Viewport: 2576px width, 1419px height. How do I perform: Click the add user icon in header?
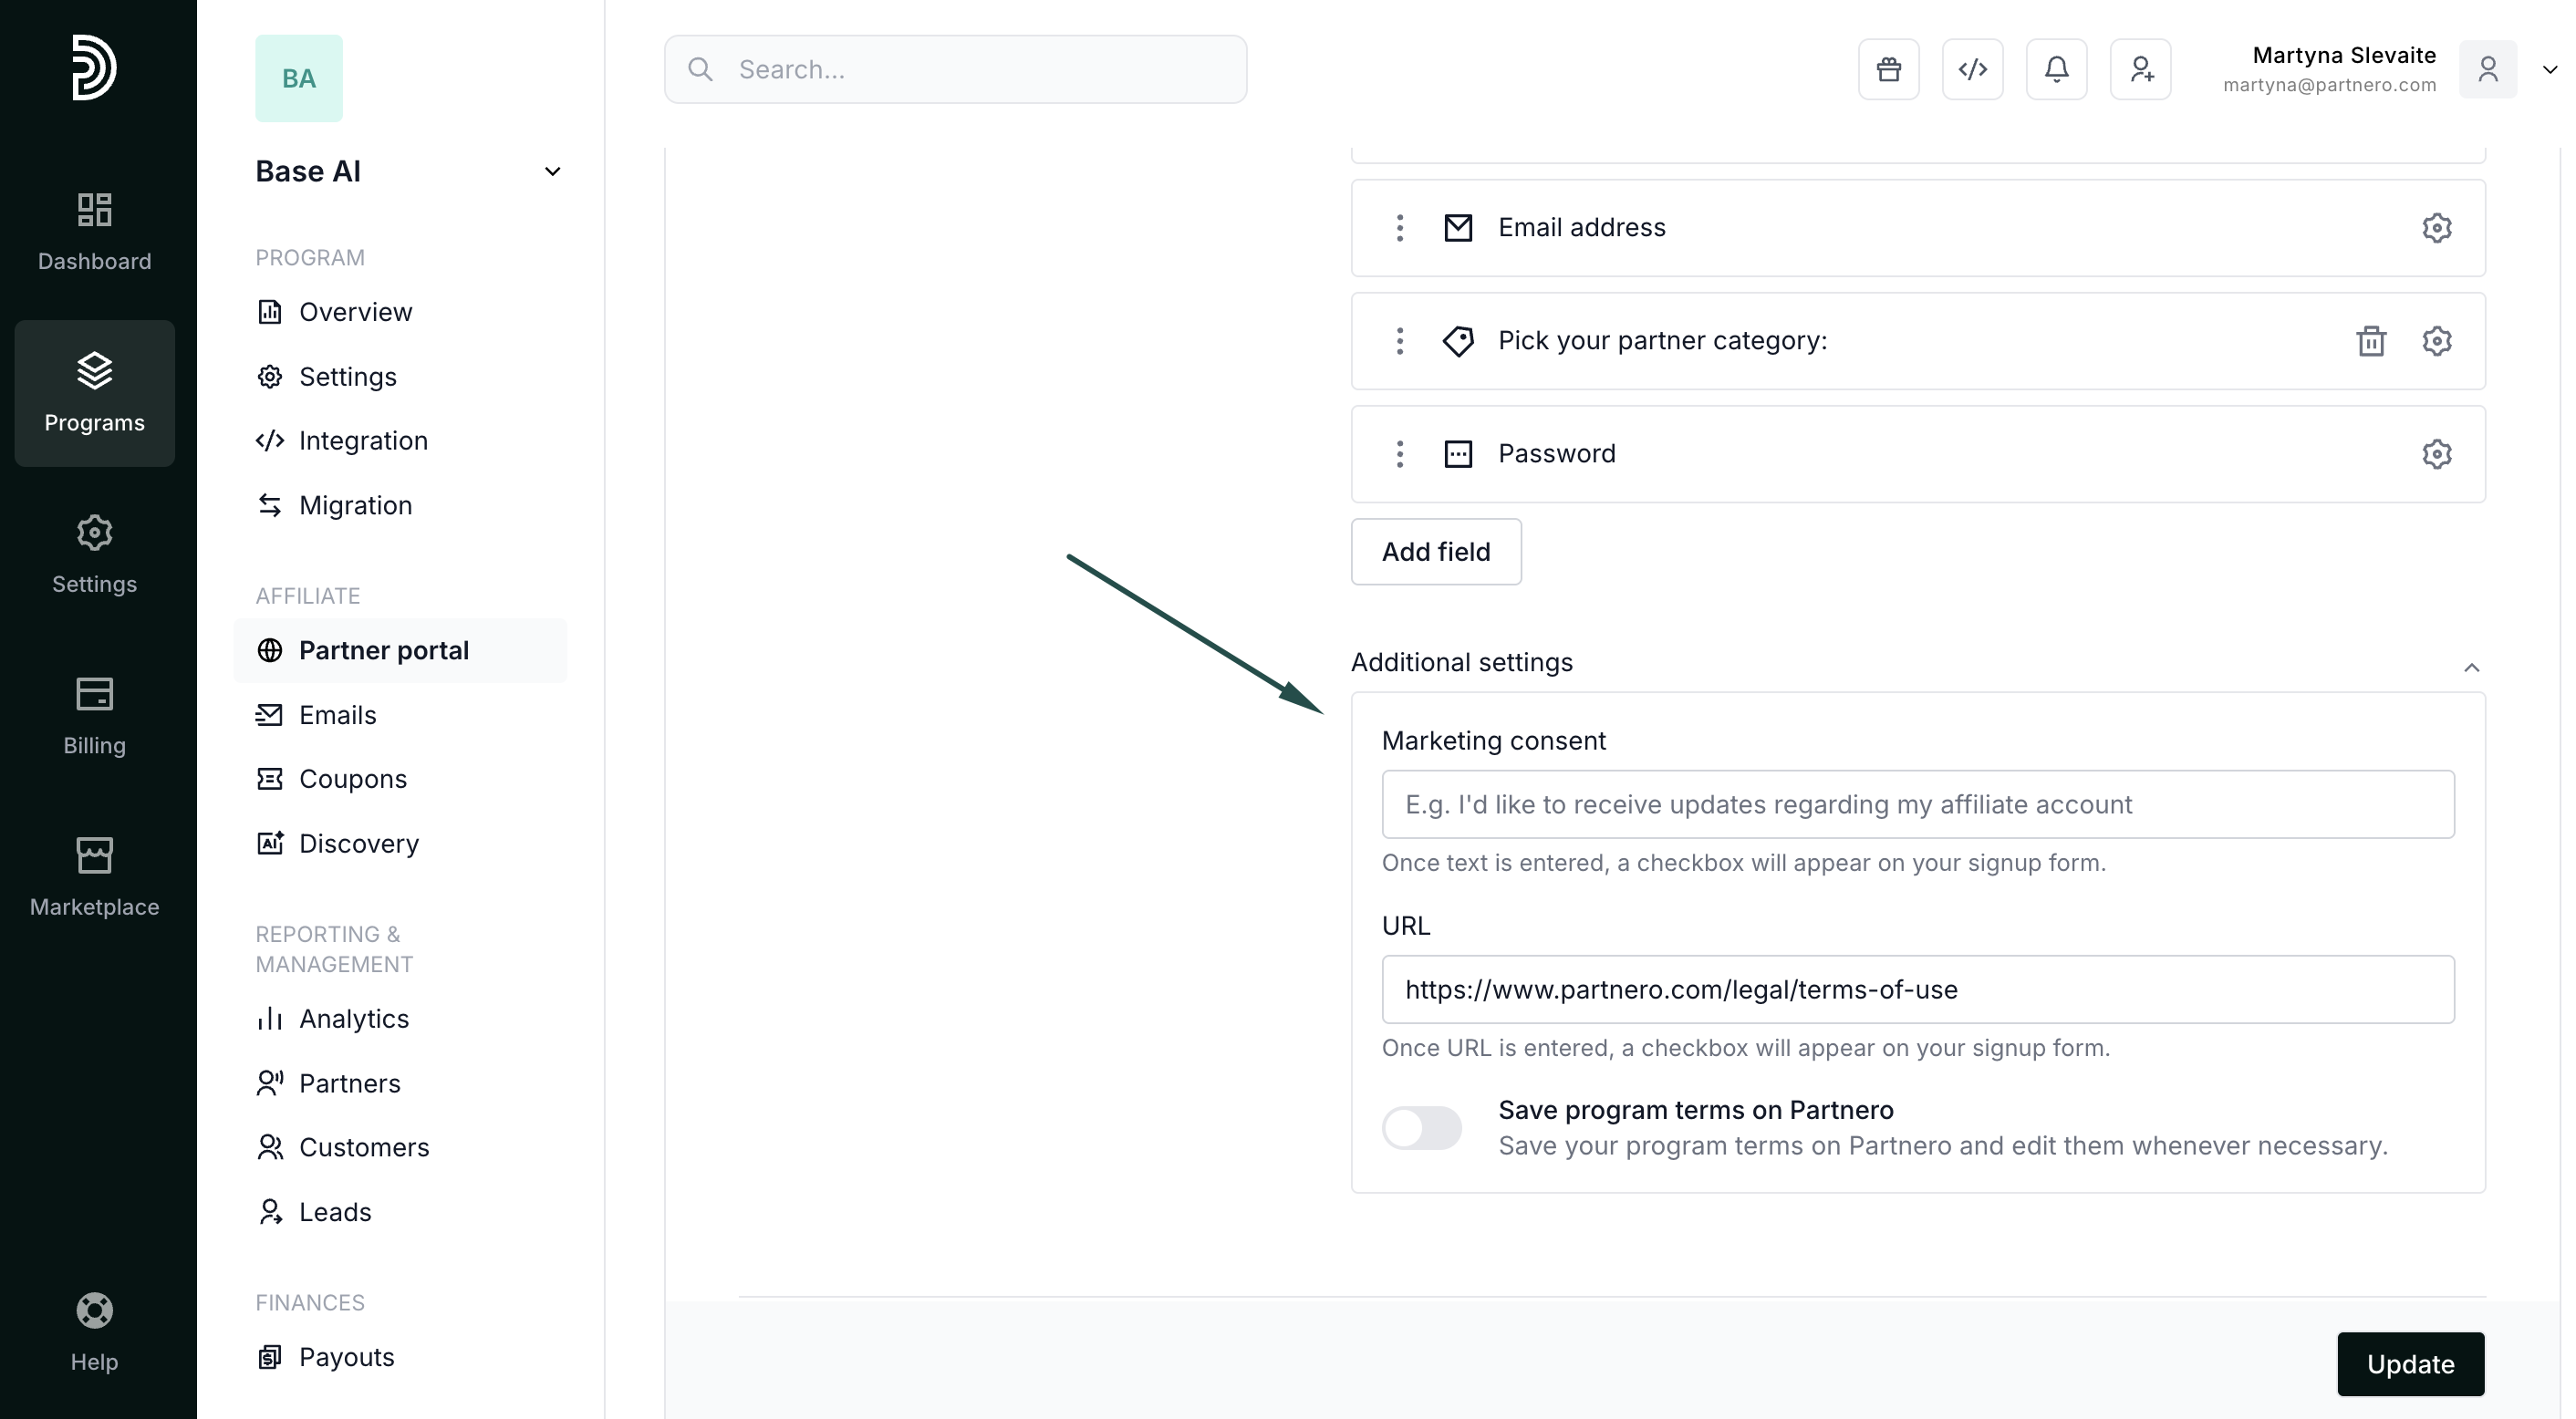point(2140,69)
